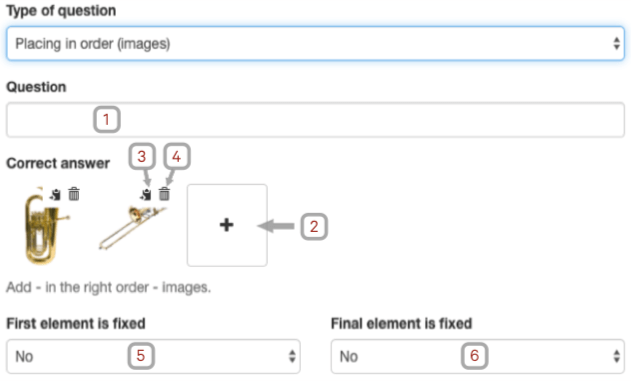Open the Final element is fixed dropdown

[x=478, y=356]
